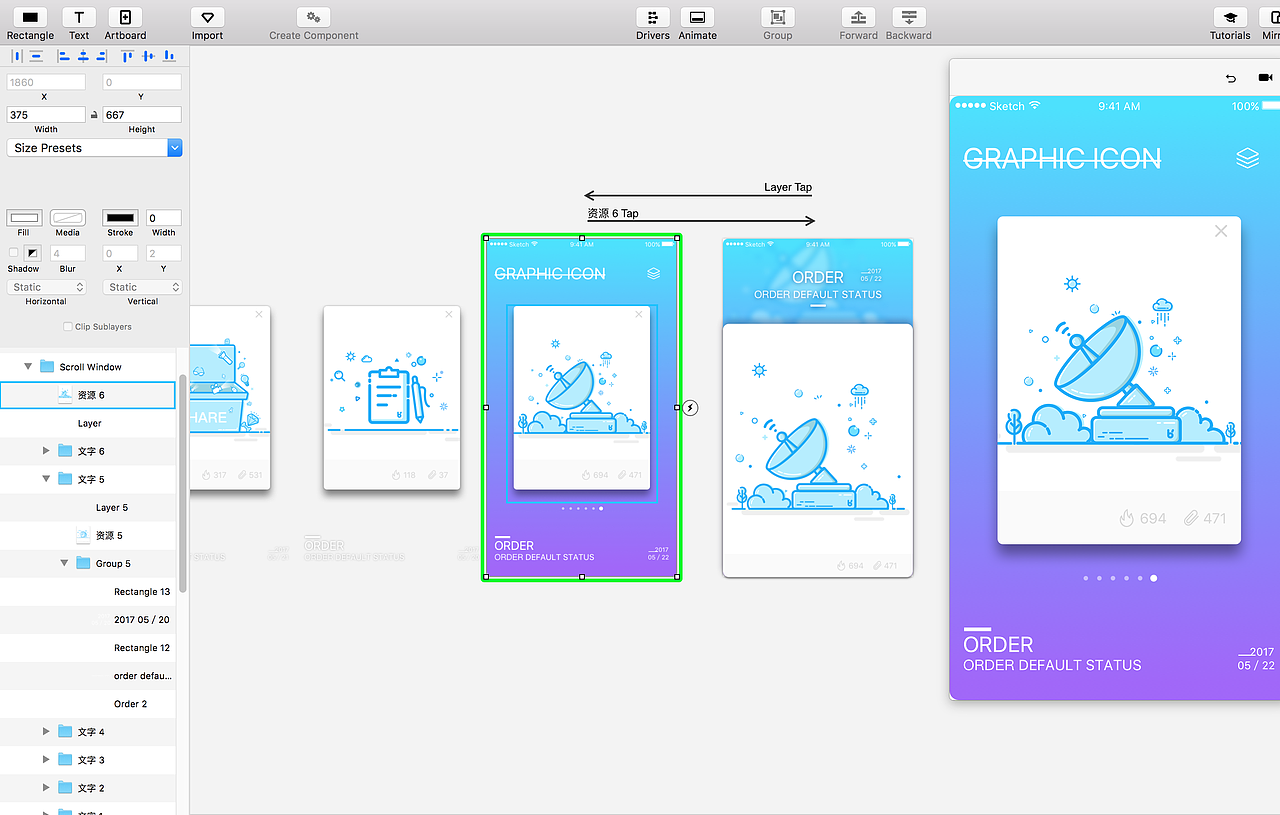Open Import from Sketch
Image resolution: width=1280 pixels, height=815 pixels.
click(207, 18)
